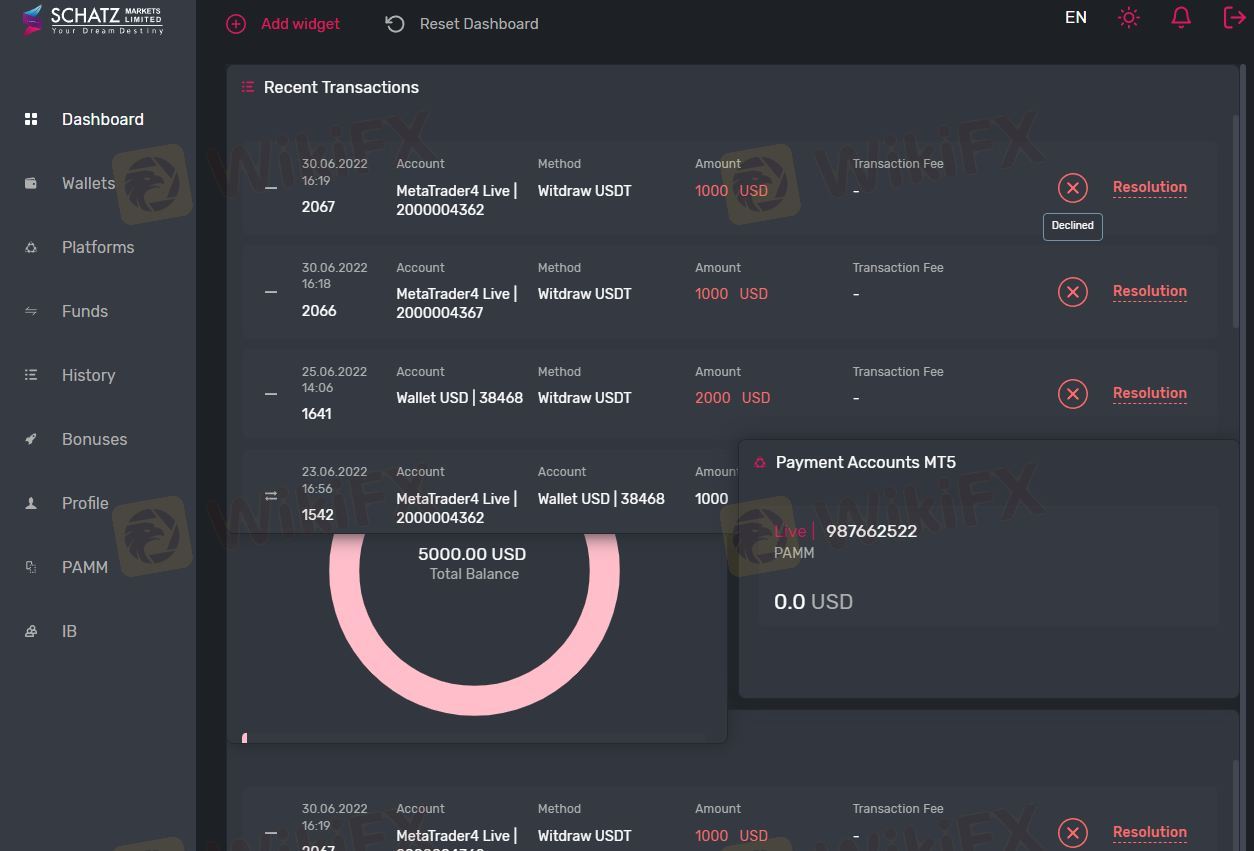
Task: Click the History list icon in sidebar
Action: point(31,375)
